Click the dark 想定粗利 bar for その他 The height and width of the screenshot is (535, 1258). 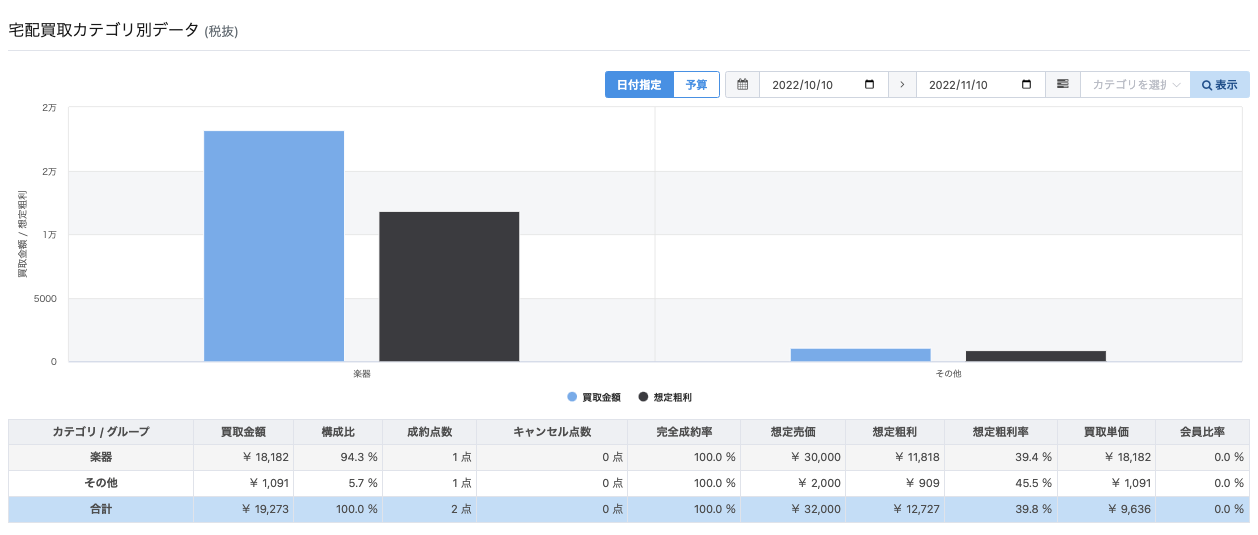tap(1036, 356)
